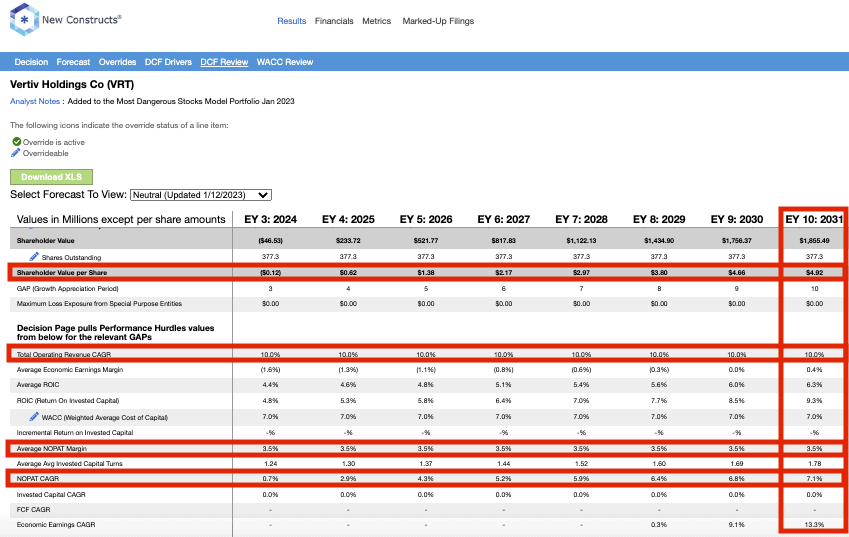Click the Shareholder Value row label
The height and width of the screenshot is (537, 849).
45,240
